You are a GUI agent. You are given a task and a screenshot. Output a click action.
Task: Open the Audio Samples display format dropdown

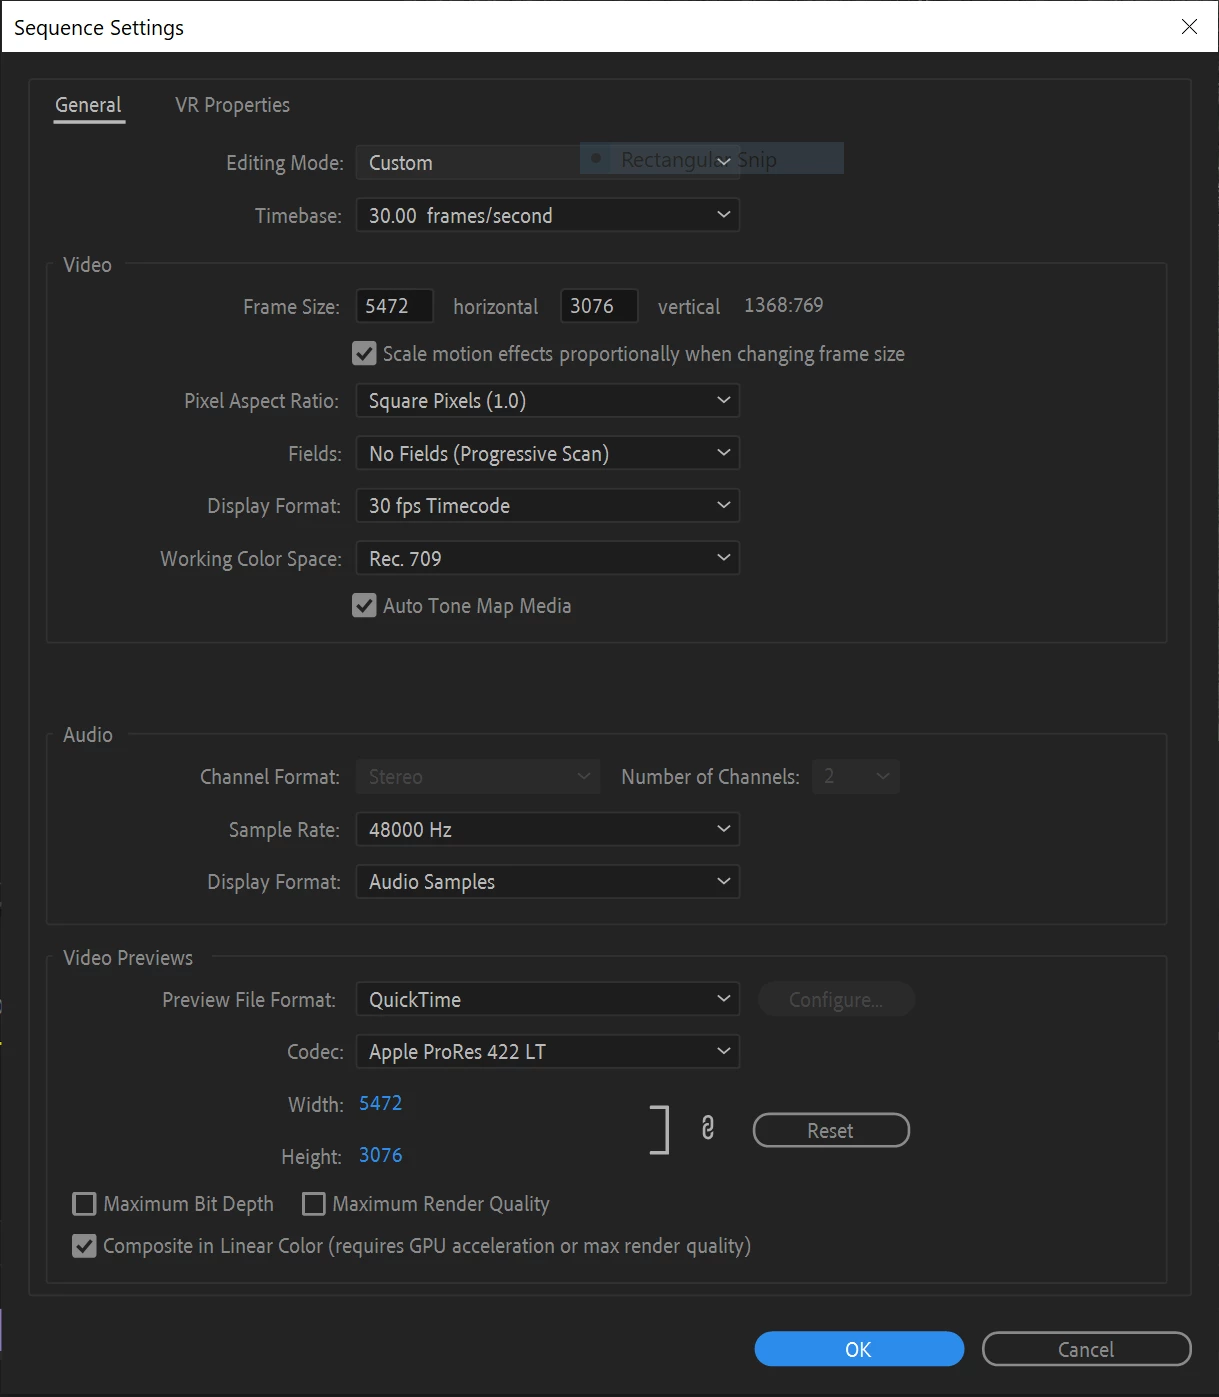(x=547, y=881)
